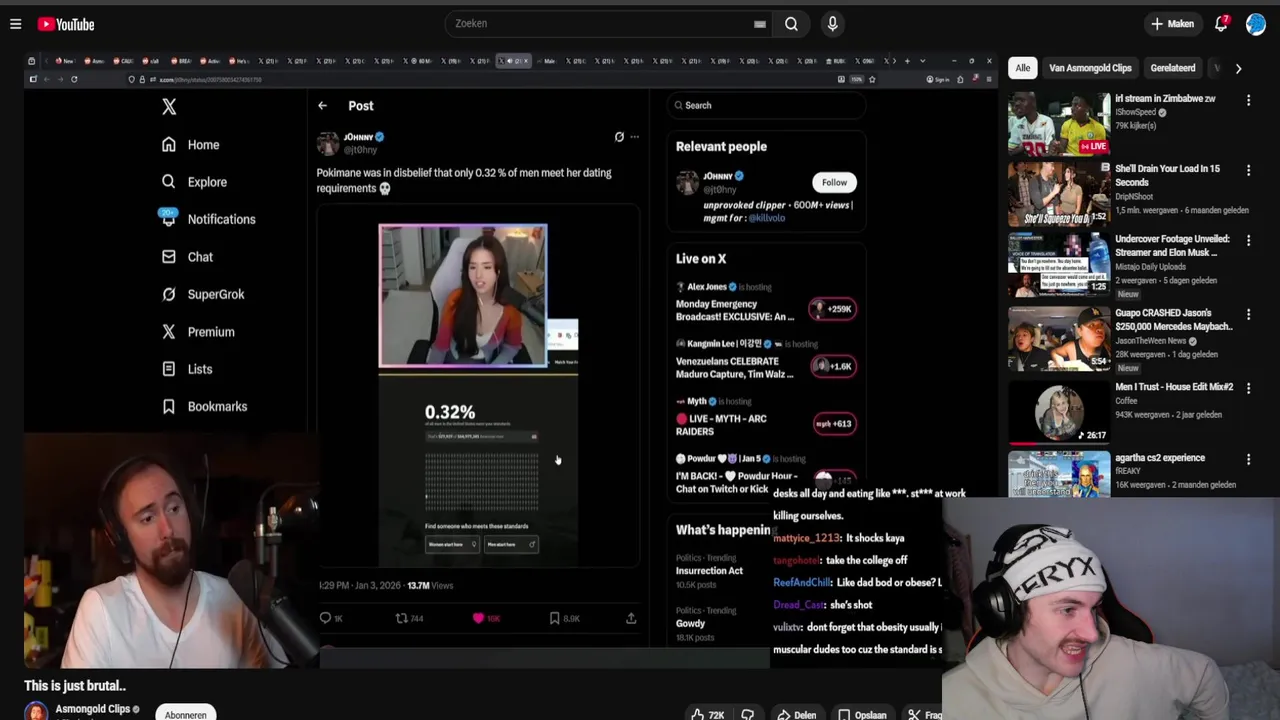The width and height of the screenshot is (1280, 720).
Task: Click the three-dot menu on the post
Action: (634, 137)
